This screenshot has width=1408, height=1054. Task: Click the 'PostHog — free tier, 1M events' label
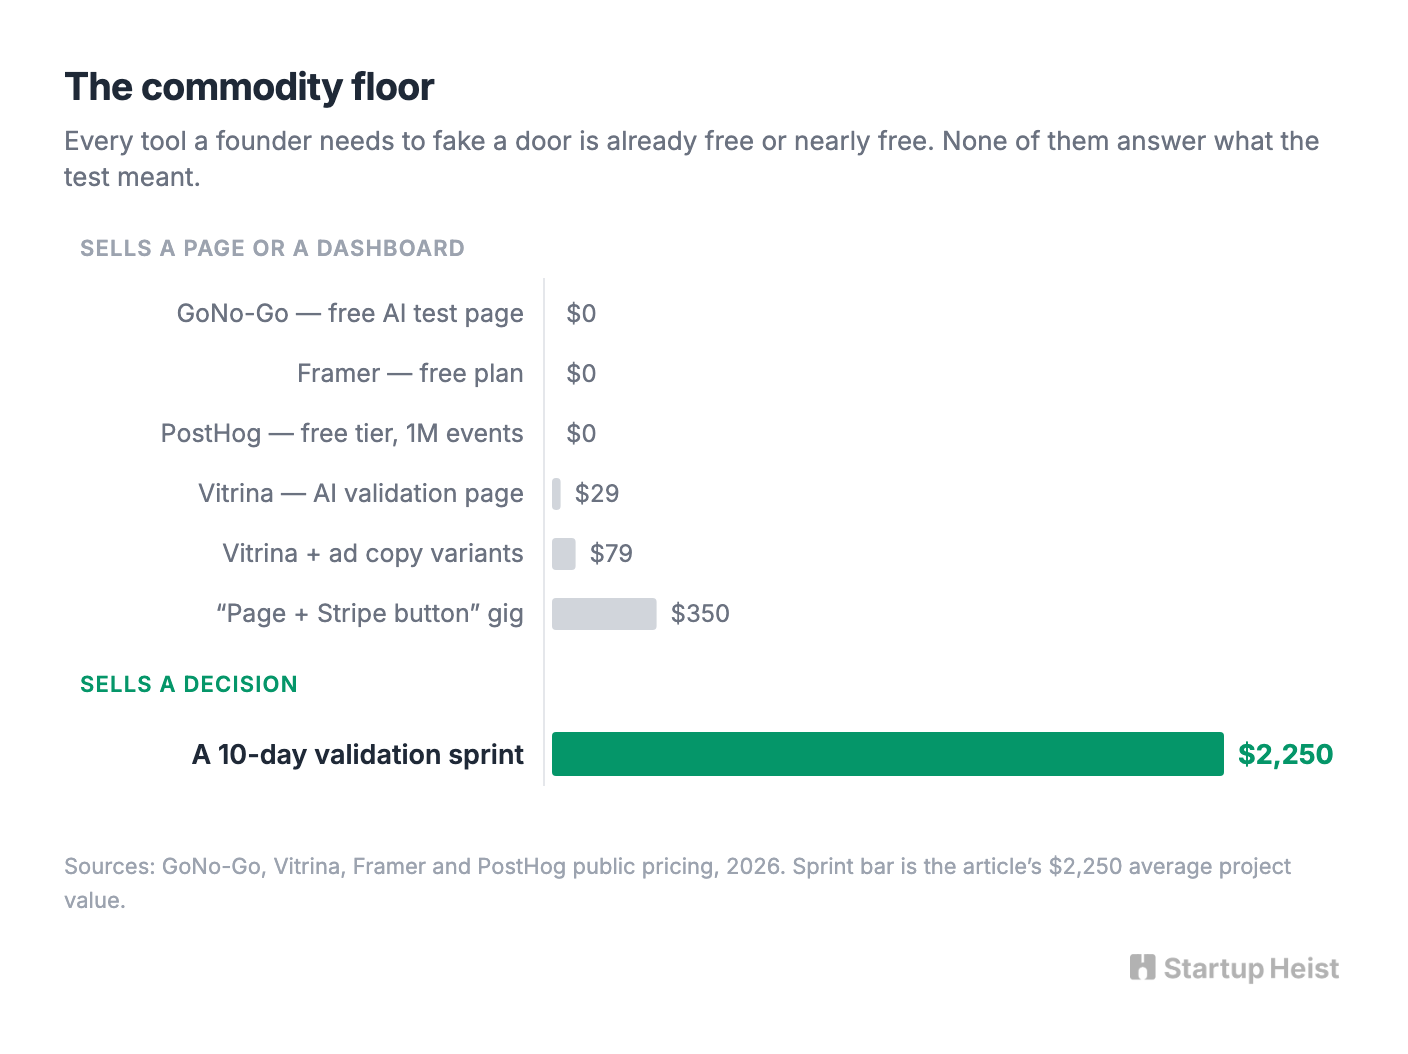point(342,434)
